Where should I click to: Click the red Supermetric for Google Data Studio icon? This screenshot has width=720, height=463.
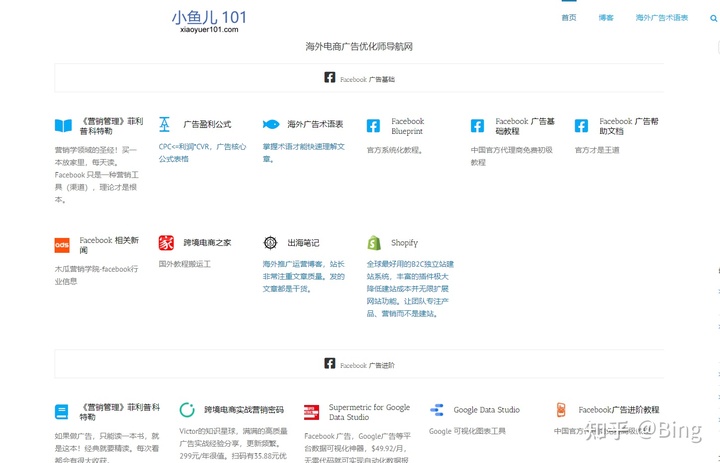coord(311,412)
